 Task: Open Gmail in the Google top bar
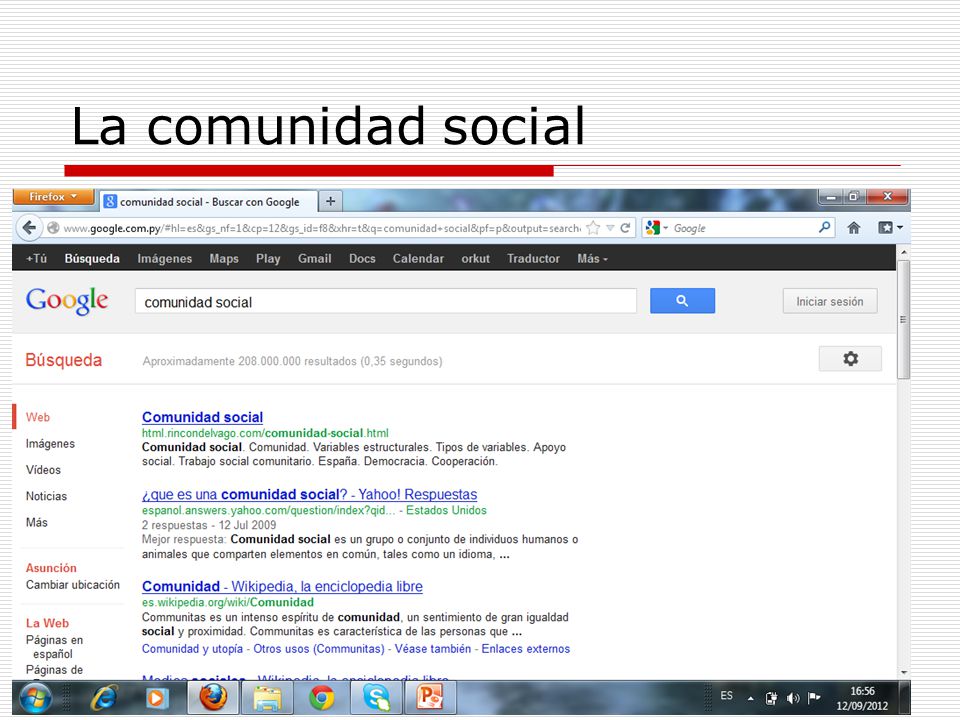[315, 258]
